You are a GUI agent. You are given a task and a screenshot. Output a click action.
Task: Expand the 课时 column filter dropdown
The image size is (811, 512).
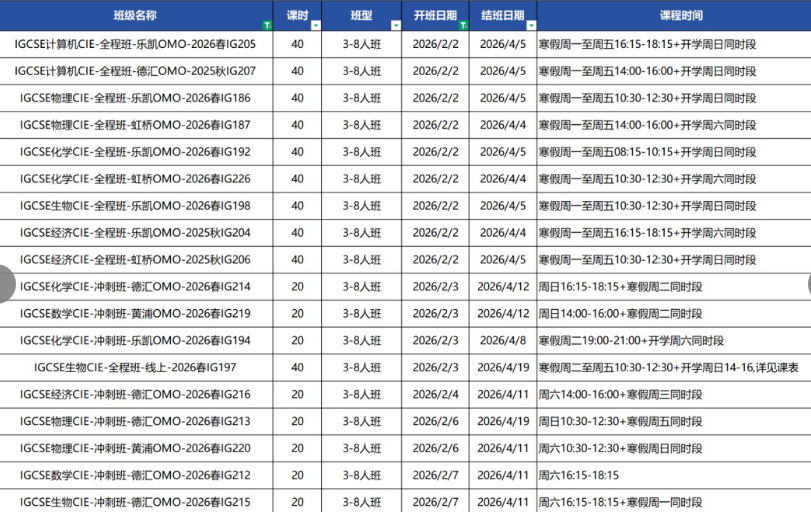(316, 25)
